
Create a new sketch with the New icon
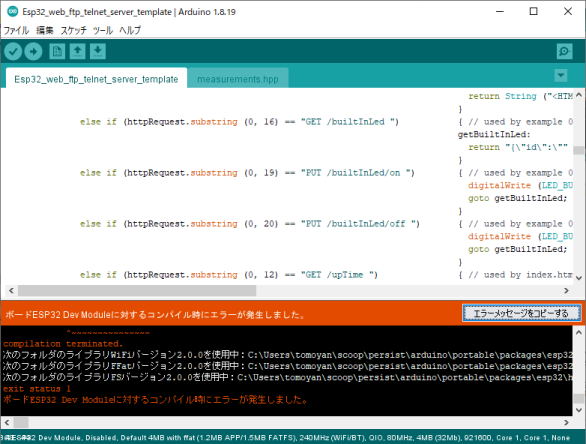(57, 52)
